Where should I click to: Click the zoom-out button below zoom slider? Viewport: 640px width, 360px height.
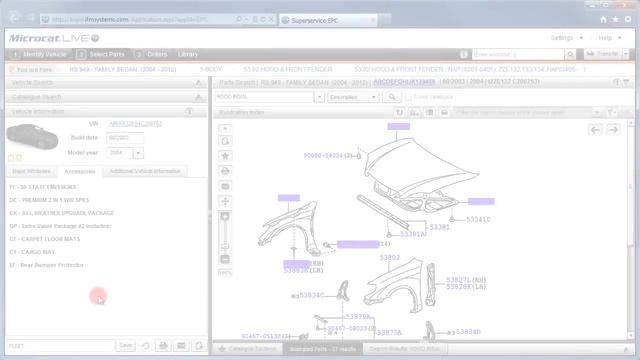click(x=225, y=259)
